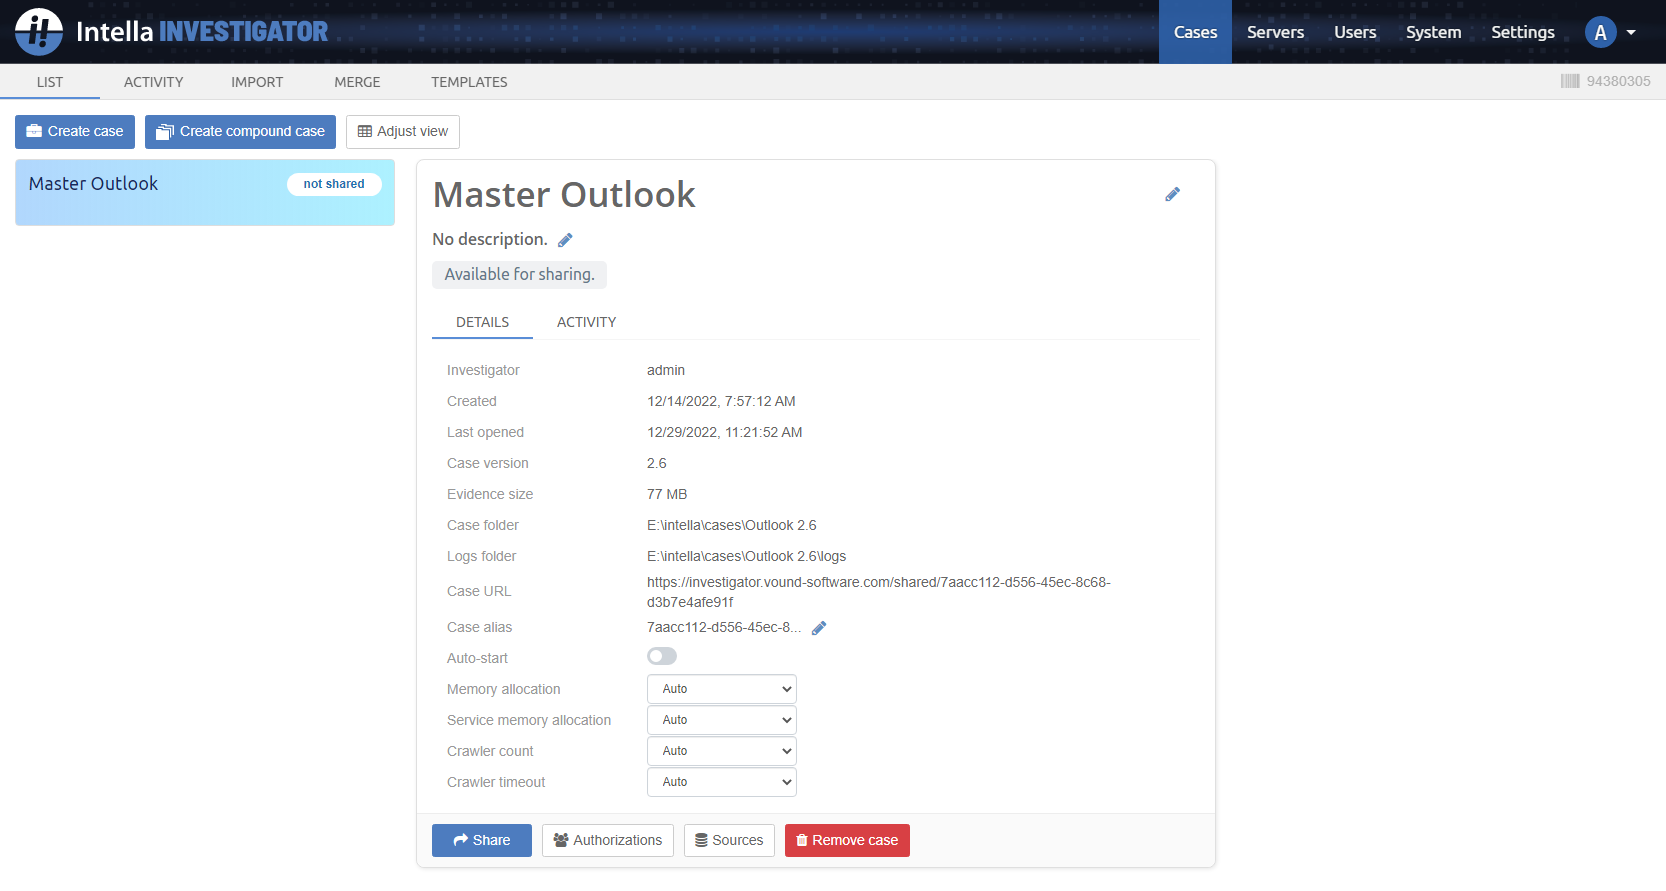Click the Adjust view button

coord(402,132)
